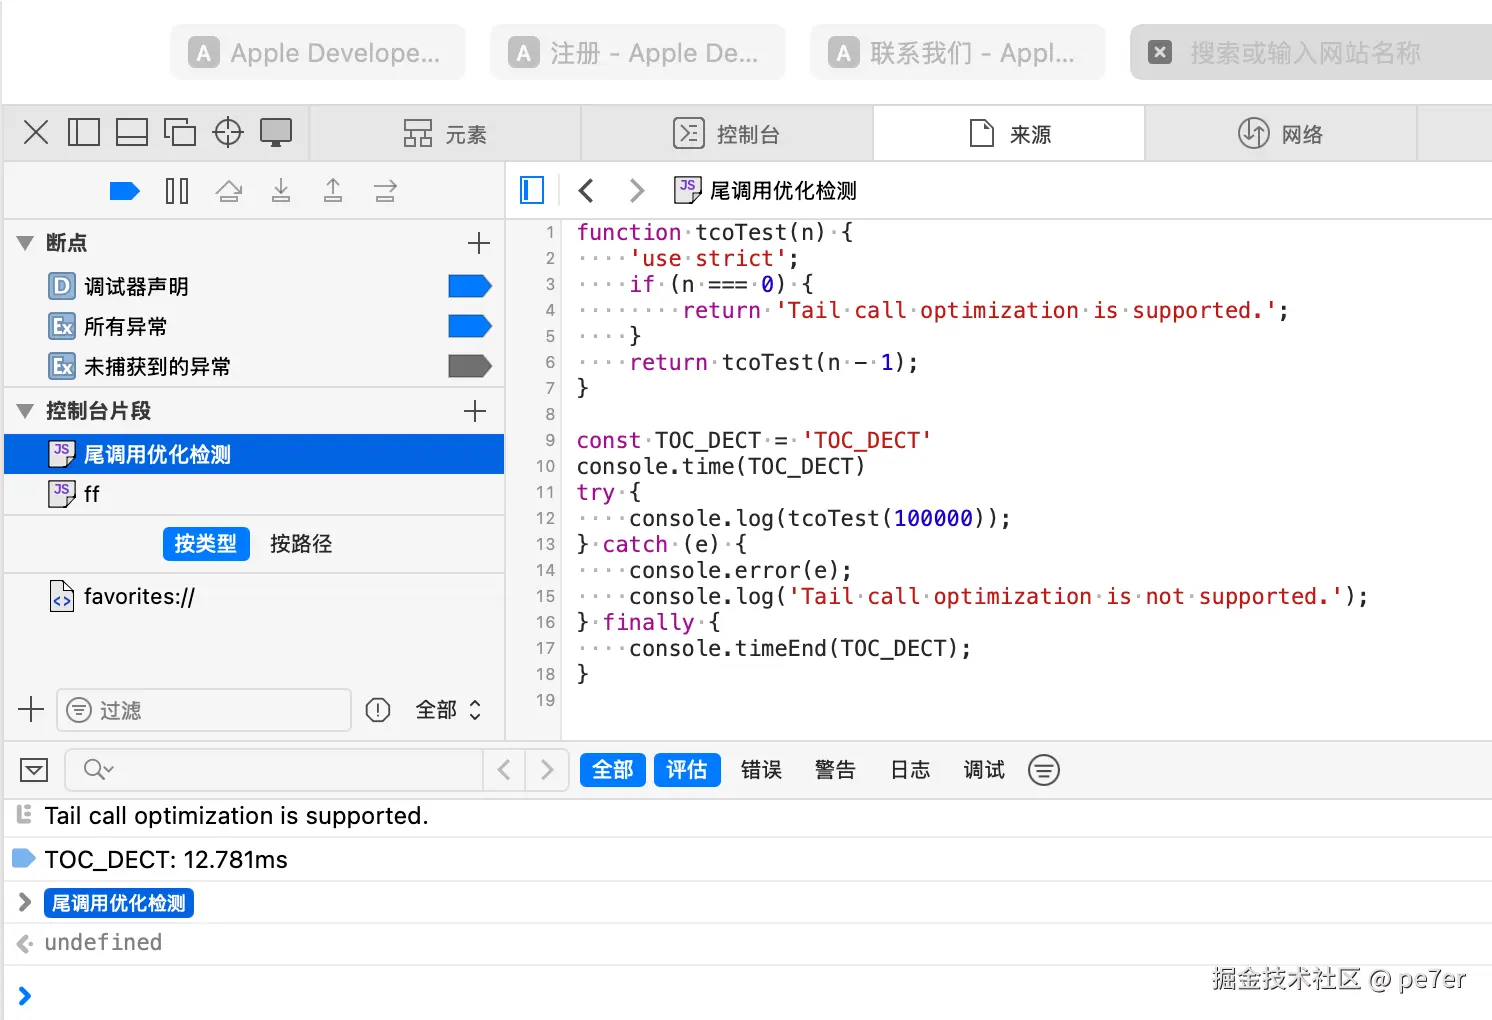Click the TOC_DECT: 12.781ms console entry

748,860
